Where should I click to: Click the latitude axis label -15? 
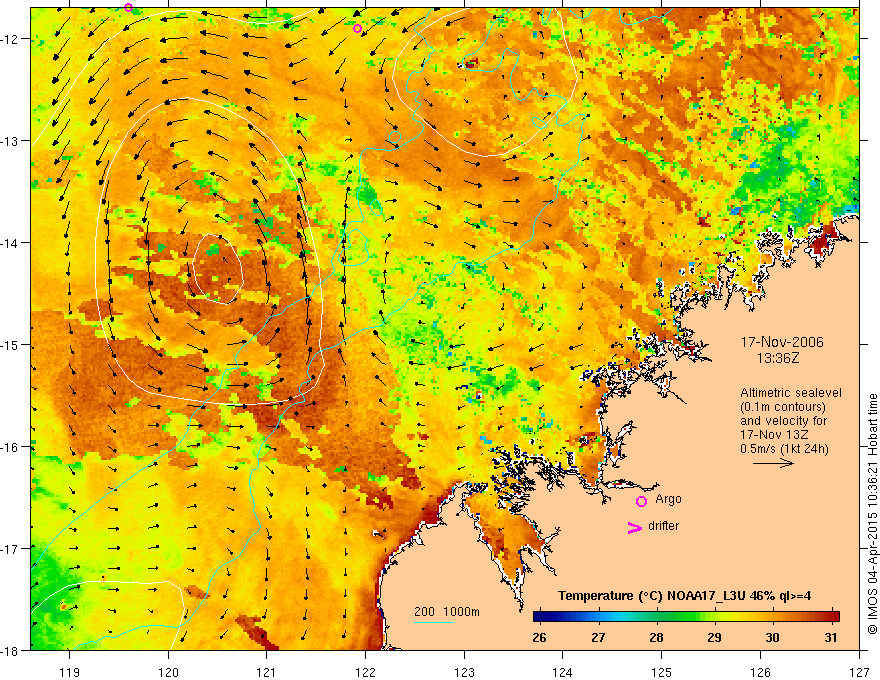[11, 344]
